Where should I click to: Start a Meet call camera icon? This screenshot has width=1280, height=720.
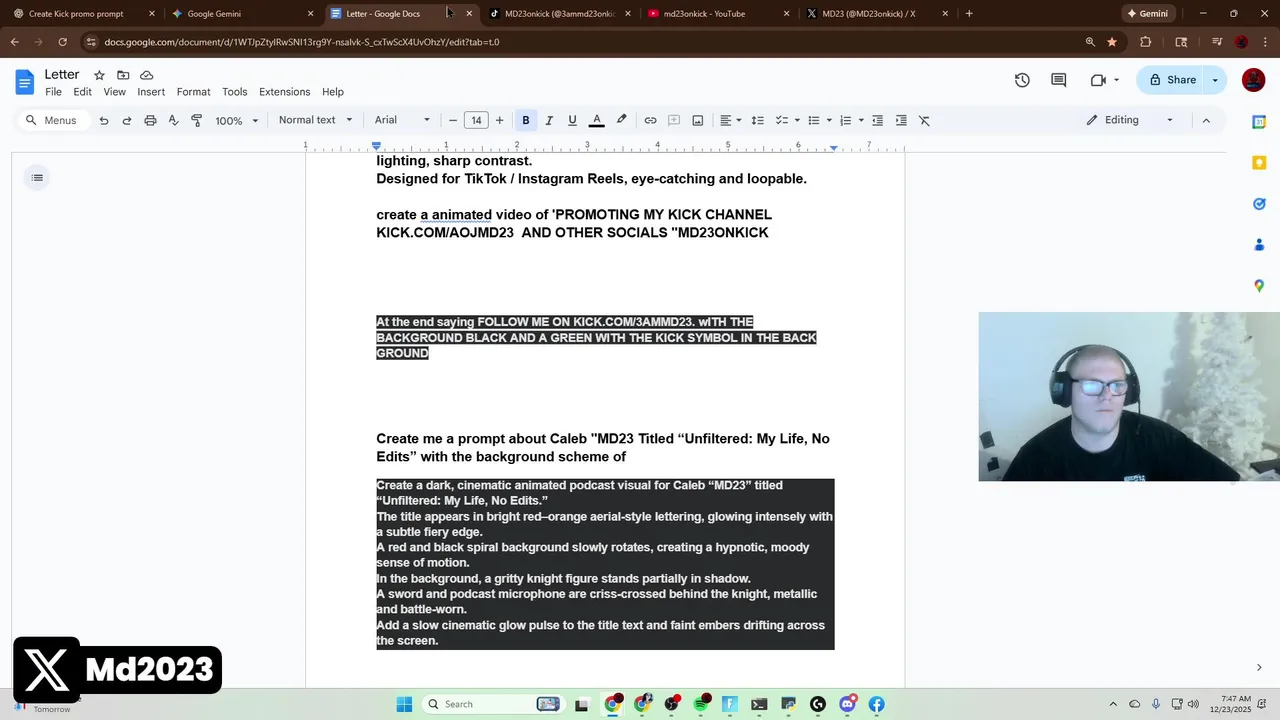[1099, 80]
